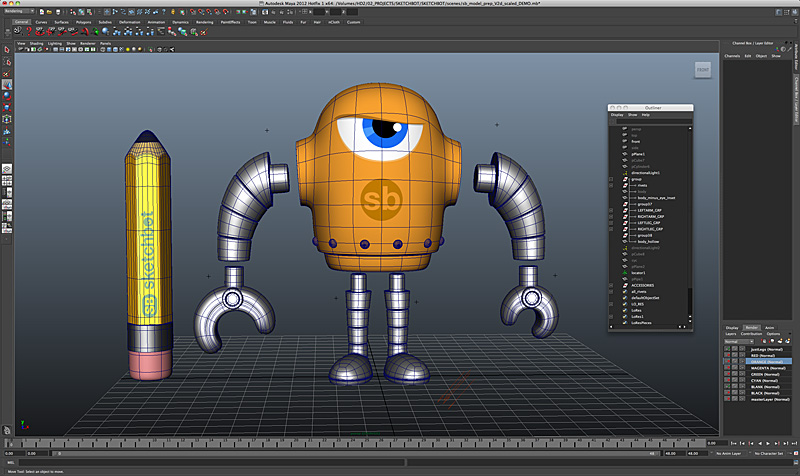Switch to the four-view layout
This screenshot has height=476, width=800.
pyautogui.click(x=6, y=180)
